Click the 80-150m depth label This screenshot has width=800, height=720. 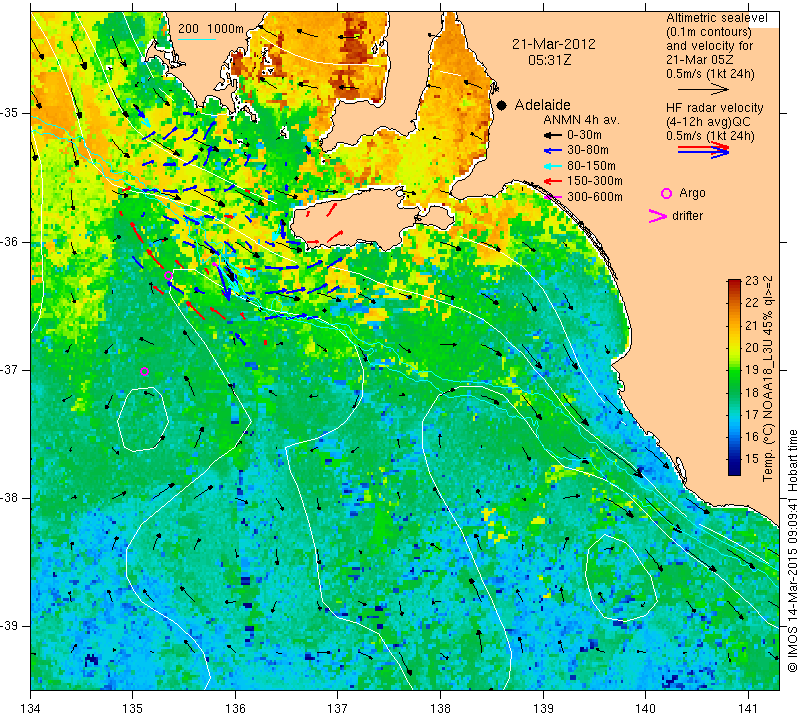point(591,166)
